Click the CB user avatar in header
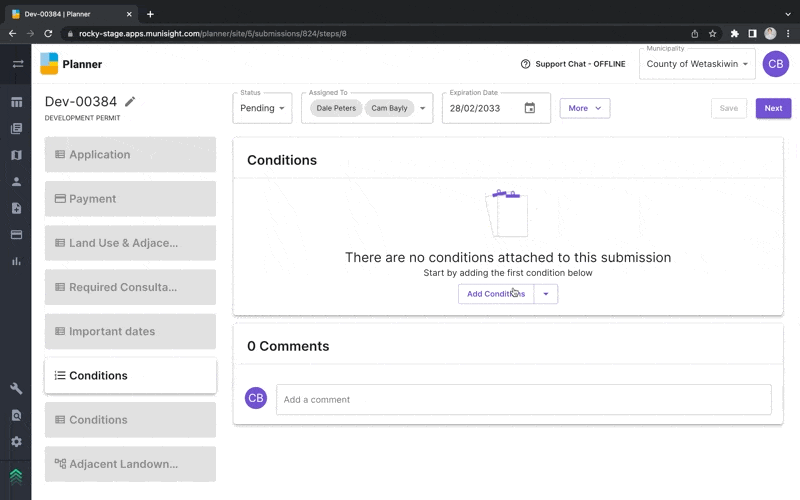 click(x=775, y=64)
